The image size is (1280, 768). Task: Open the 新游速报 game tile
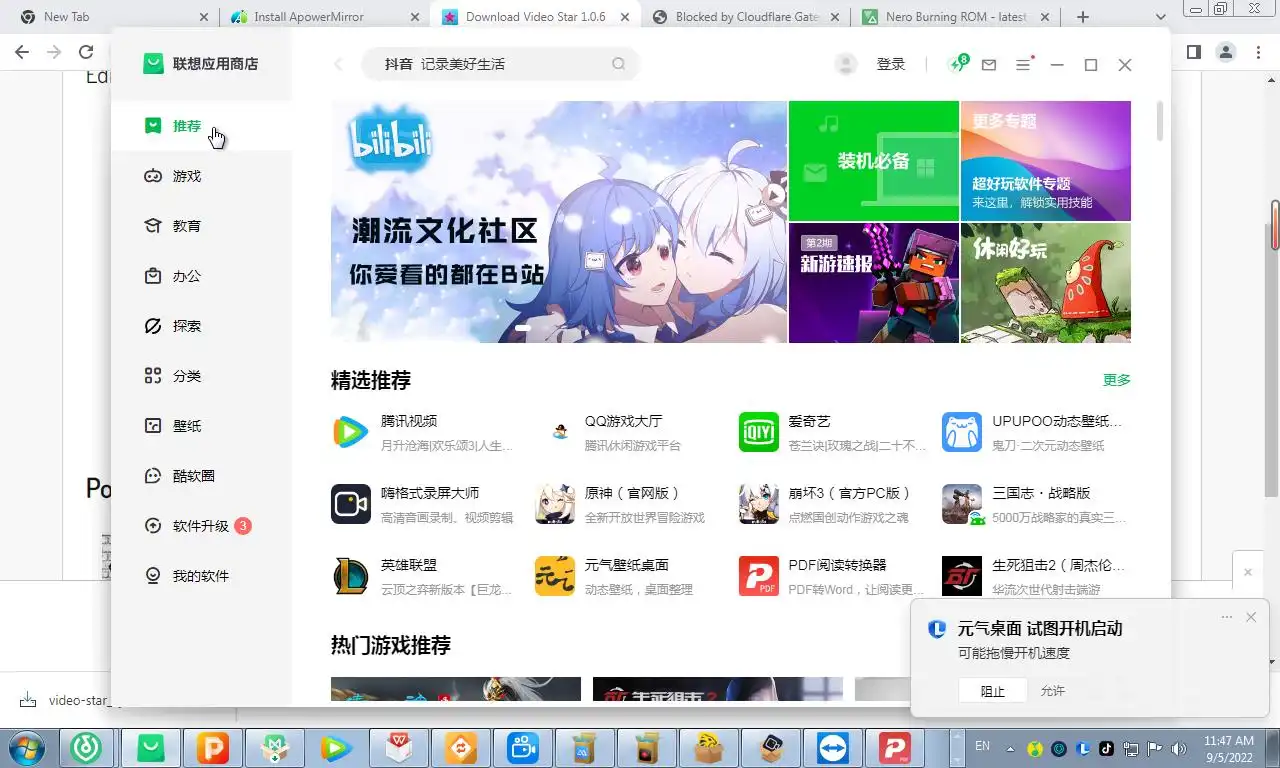874,283
